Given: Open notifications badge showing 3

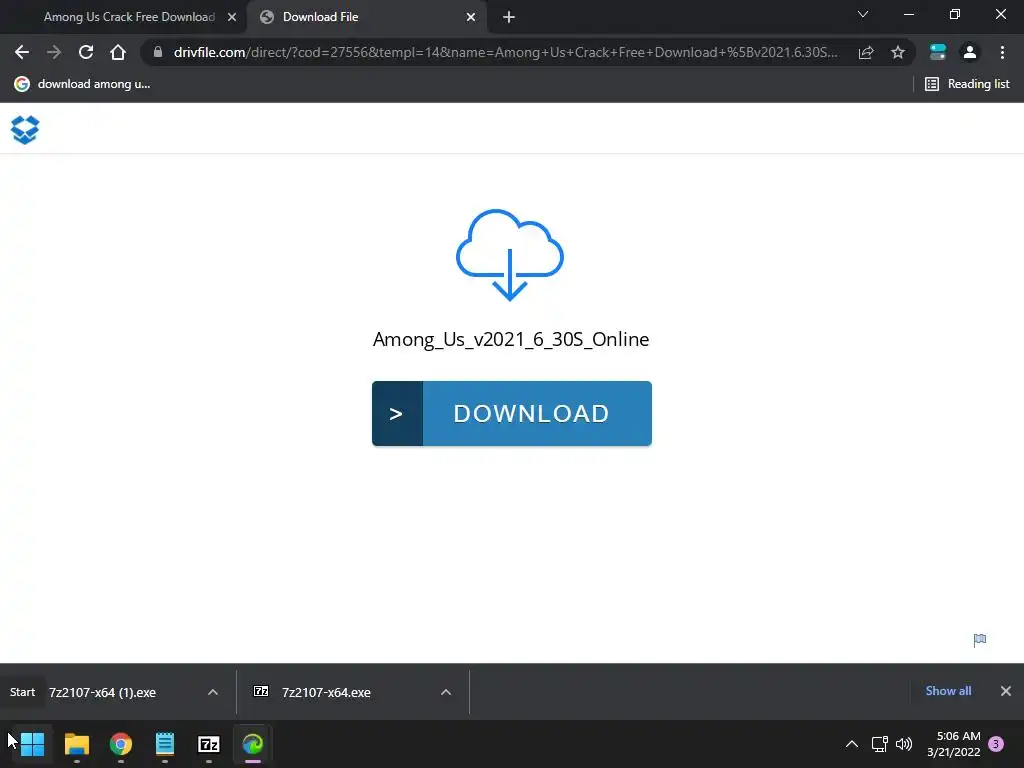Looking at the screenshot, I should click(x=996, y=744).
